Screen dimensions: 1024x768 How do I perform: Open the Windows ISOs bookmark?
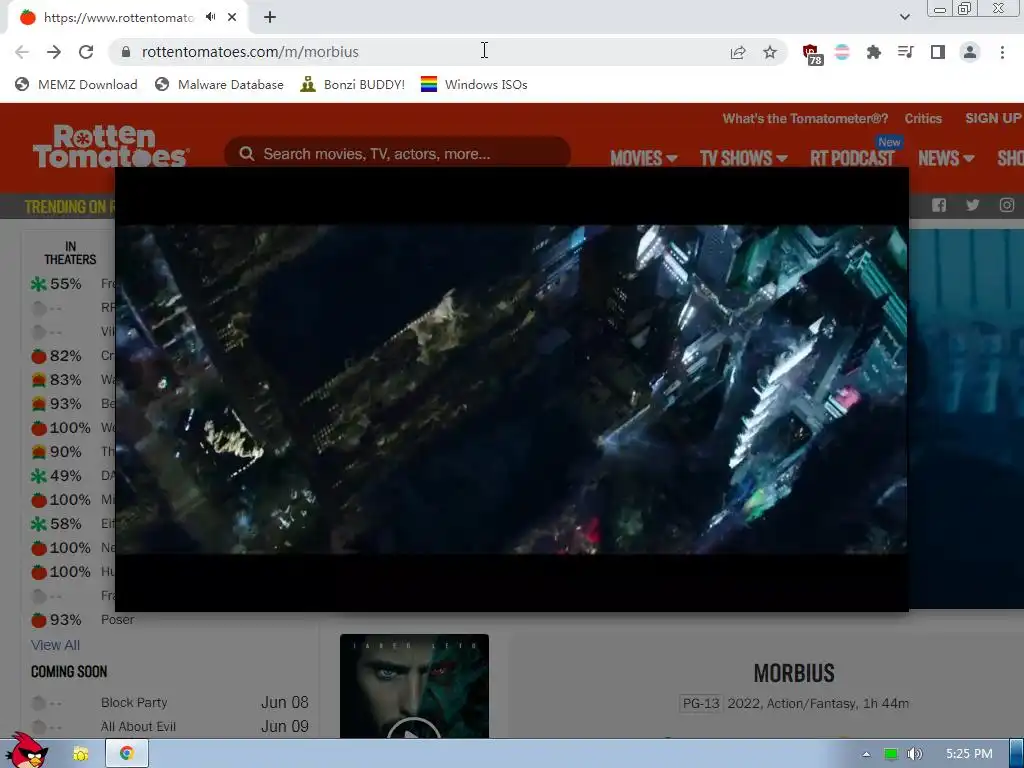(x=474, y=84)
